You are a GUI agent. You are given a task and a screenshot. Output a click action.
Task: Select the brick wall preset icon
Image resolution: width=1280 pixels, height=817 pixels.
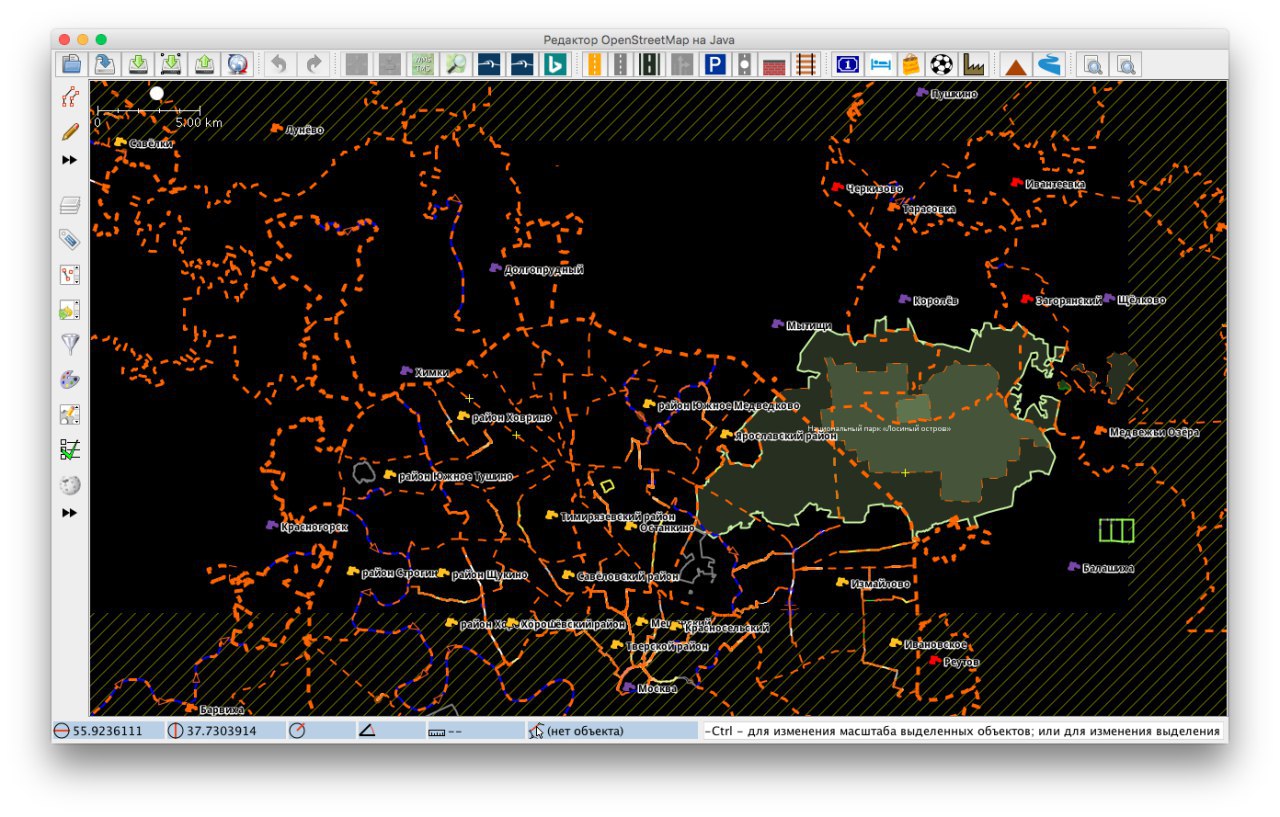774,65
